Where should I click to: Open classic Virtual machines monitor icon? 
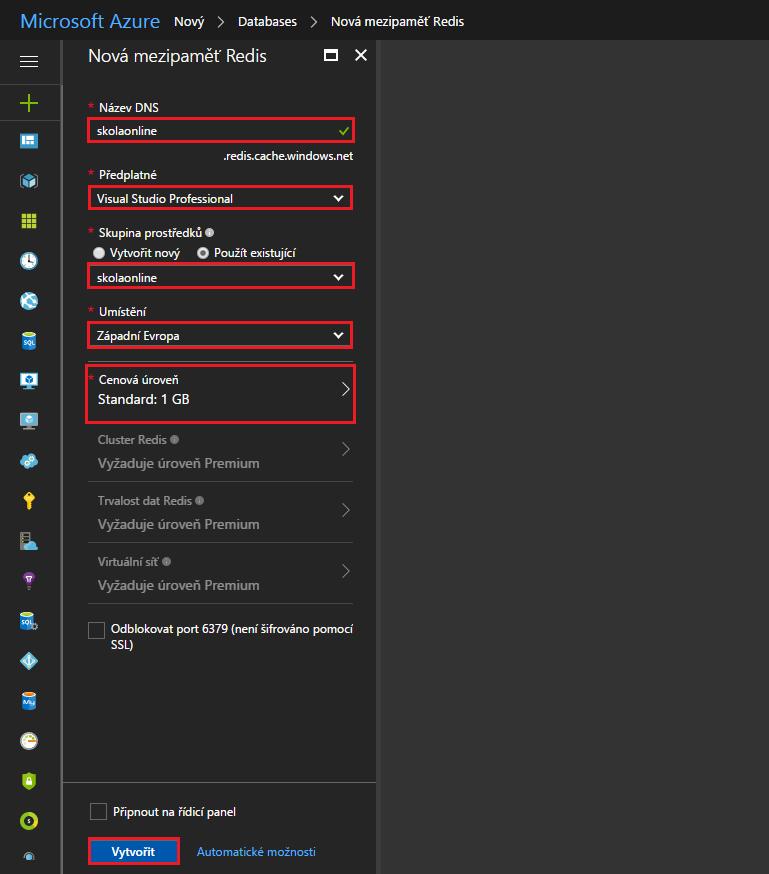29,421
